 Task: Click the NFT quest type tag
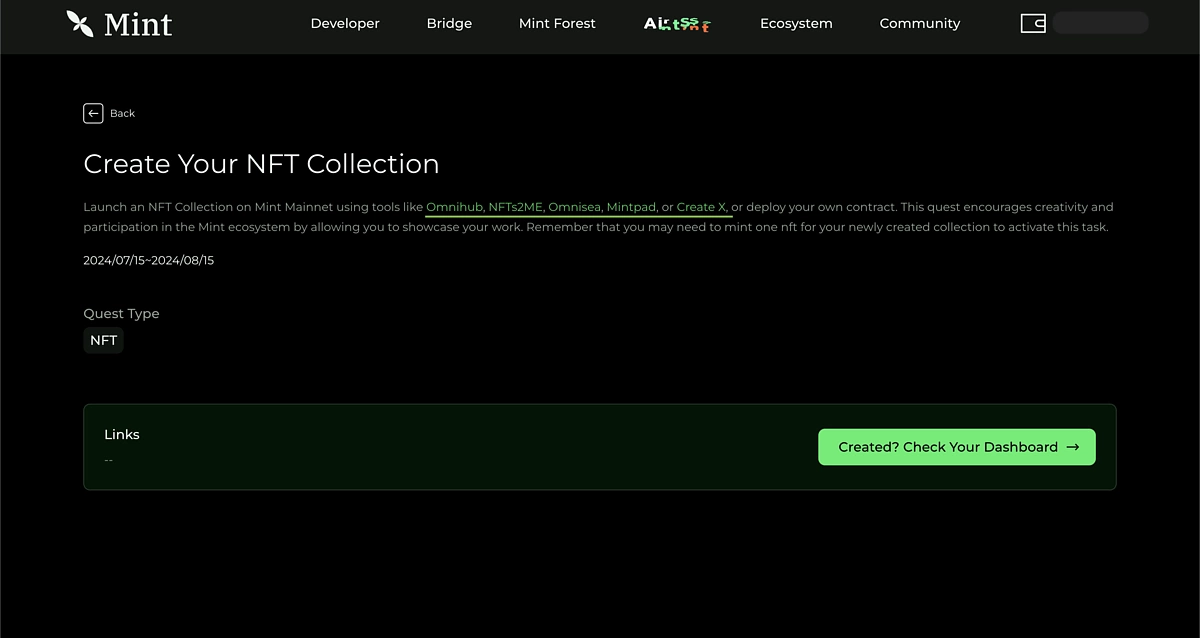(x=104, y=340)
